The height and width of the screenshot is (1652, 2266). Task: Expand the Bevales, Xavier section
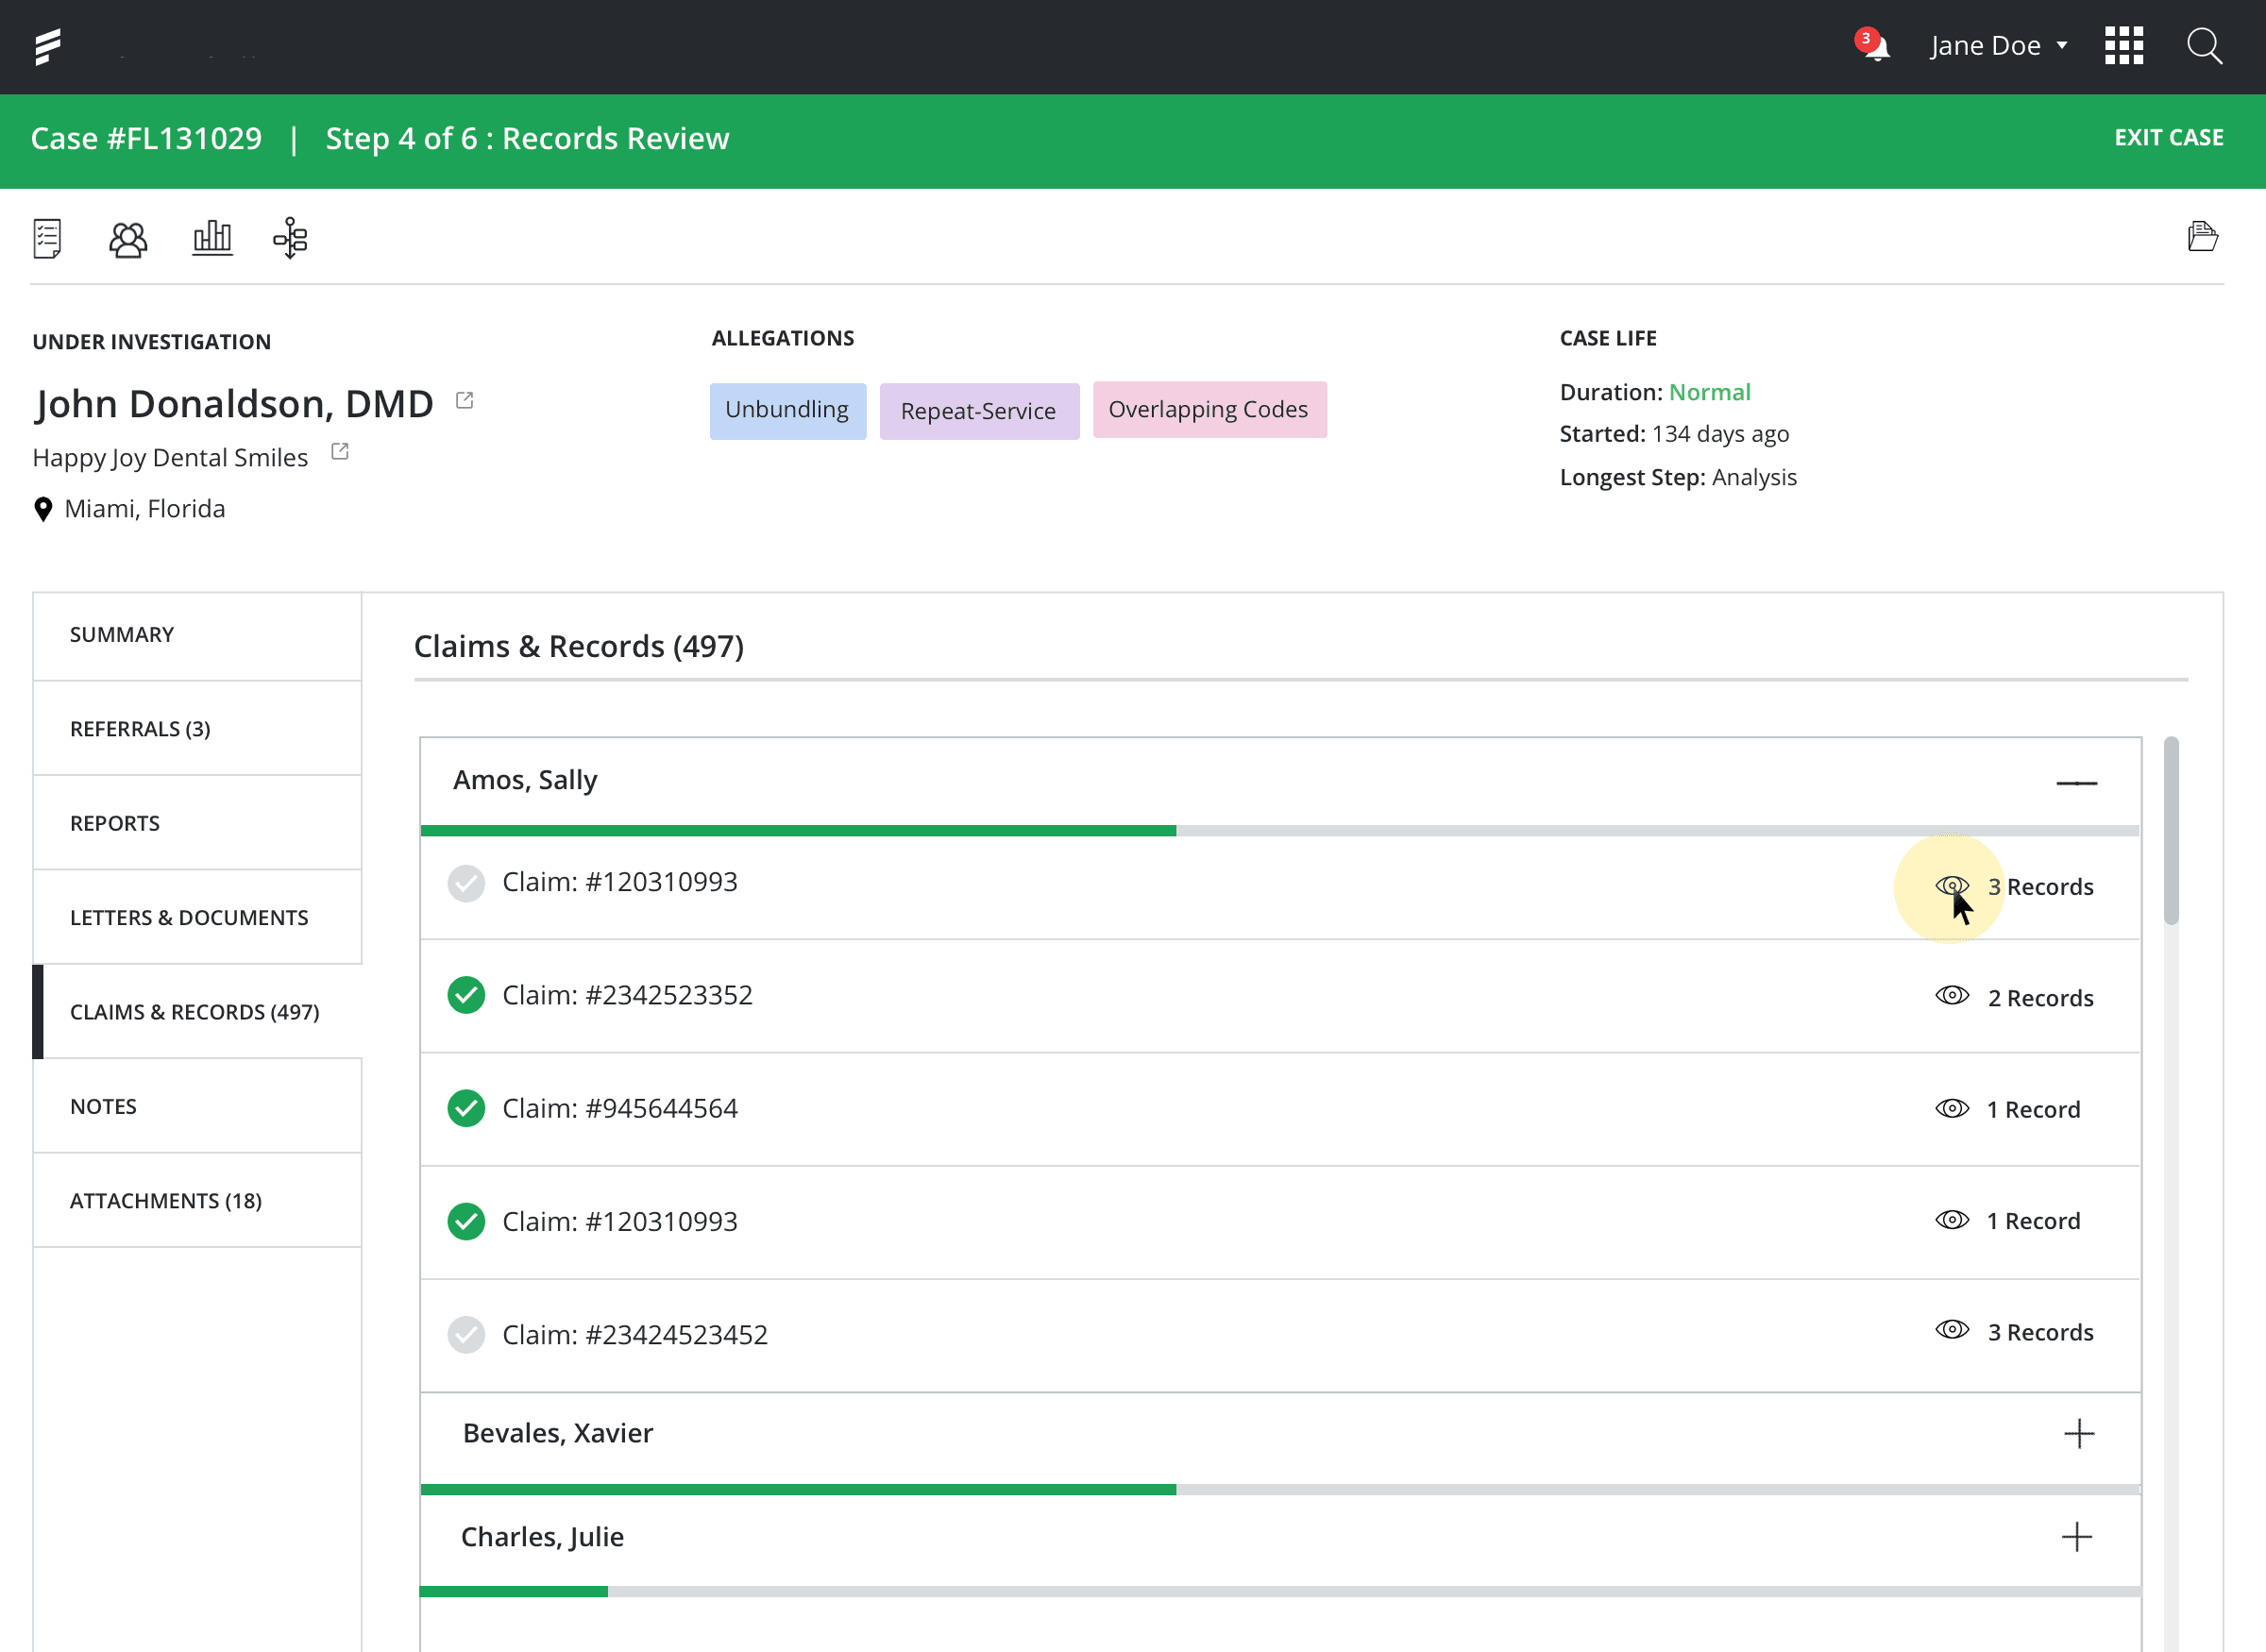2078,1433
